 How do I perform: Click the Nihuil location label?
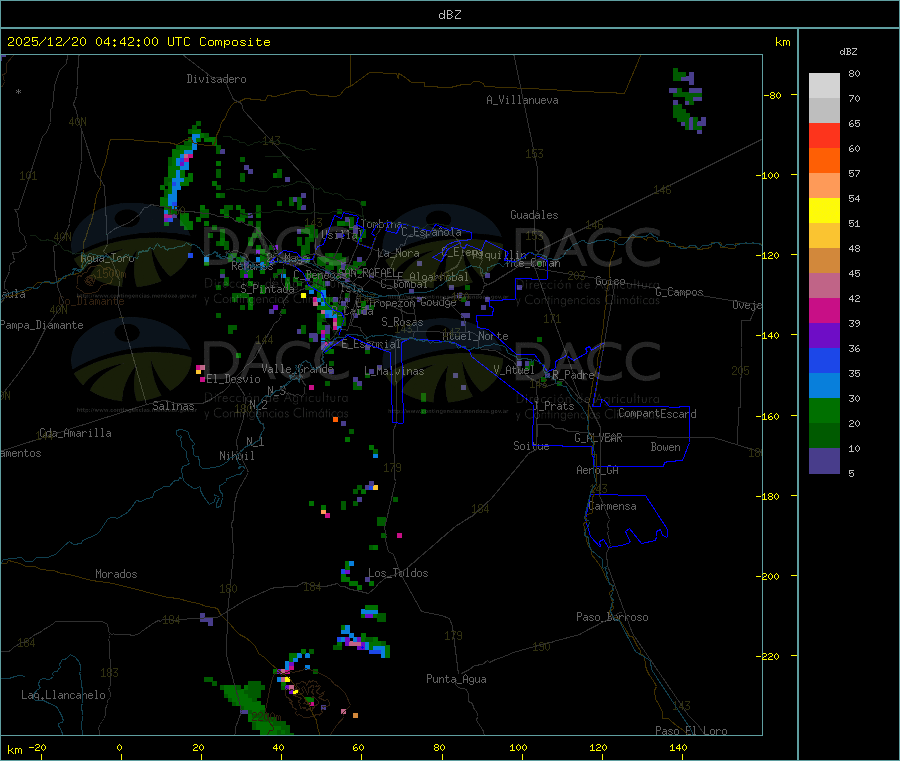click(x=236, y=456)
